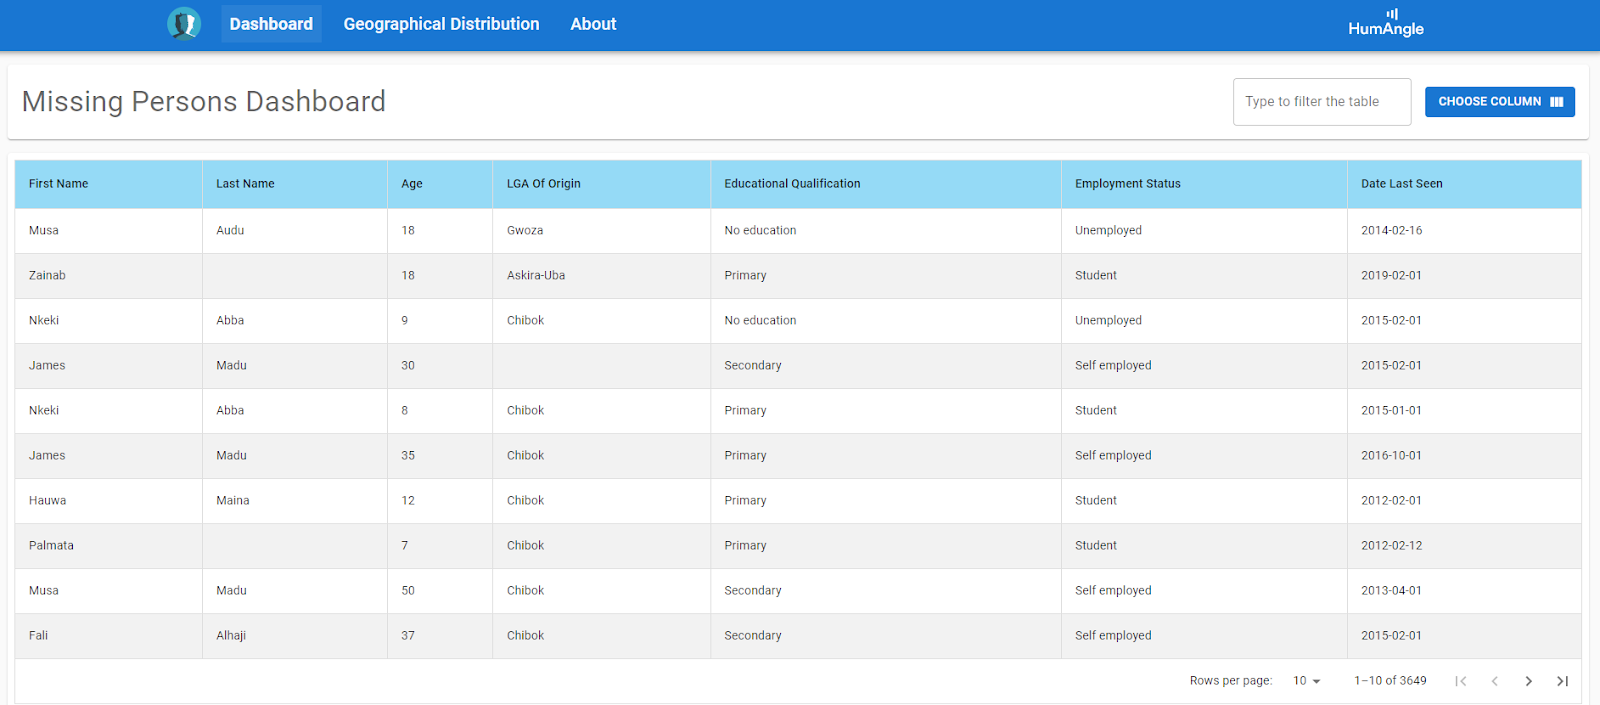Screen dimensions: 1600x705
Task: Open the Dashboard tab
Action: click(271, 24)
